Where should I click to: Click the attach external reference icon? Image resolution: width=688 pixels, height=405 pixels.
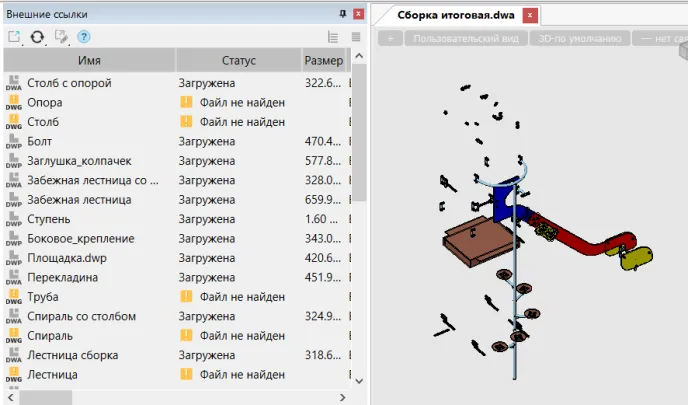[14, 37]
